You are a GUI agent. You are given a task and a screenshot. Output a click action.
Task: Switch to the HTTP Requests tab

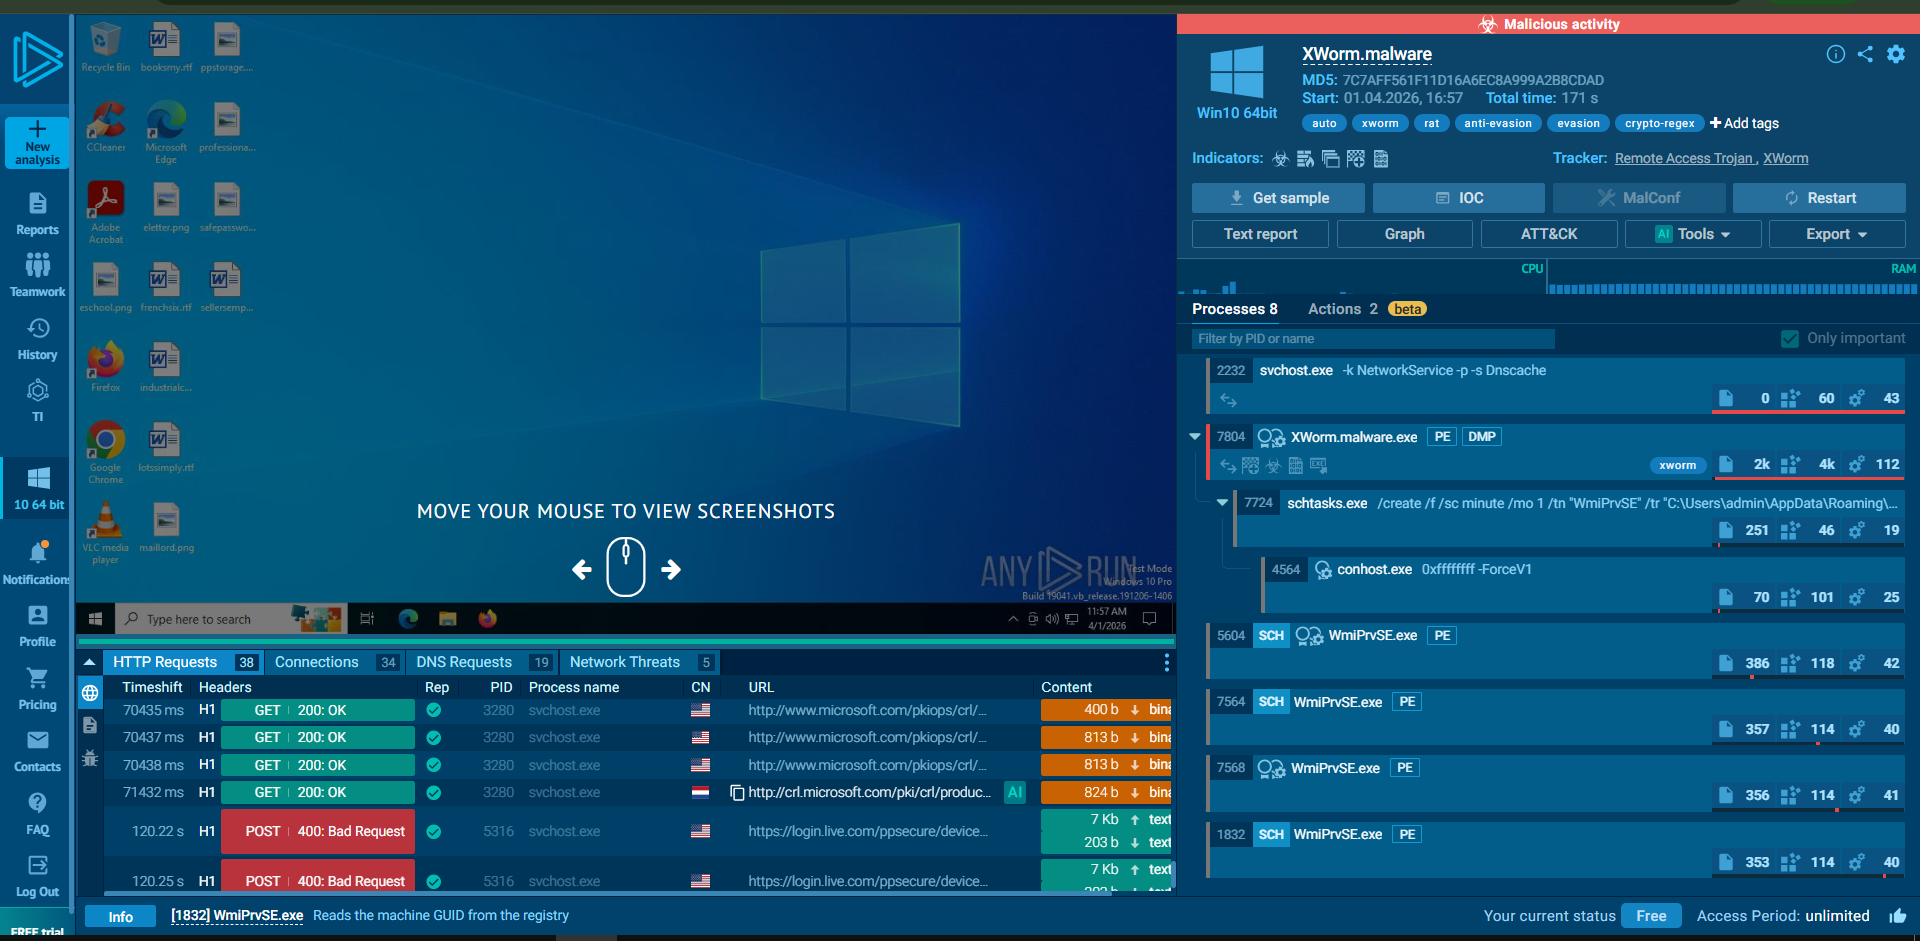click(x=184, y=662)
